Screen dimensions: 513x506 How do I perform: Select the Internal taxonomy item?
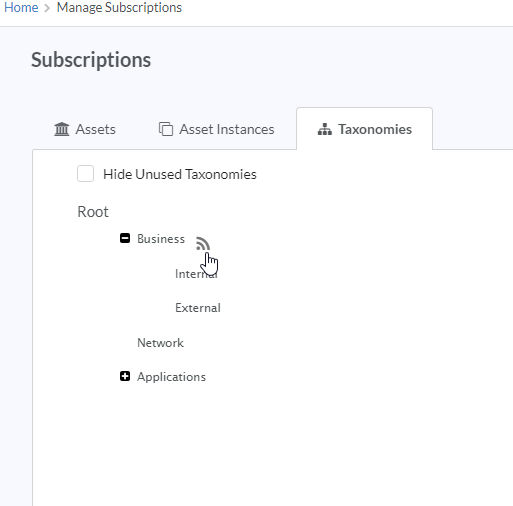(196, 274)
